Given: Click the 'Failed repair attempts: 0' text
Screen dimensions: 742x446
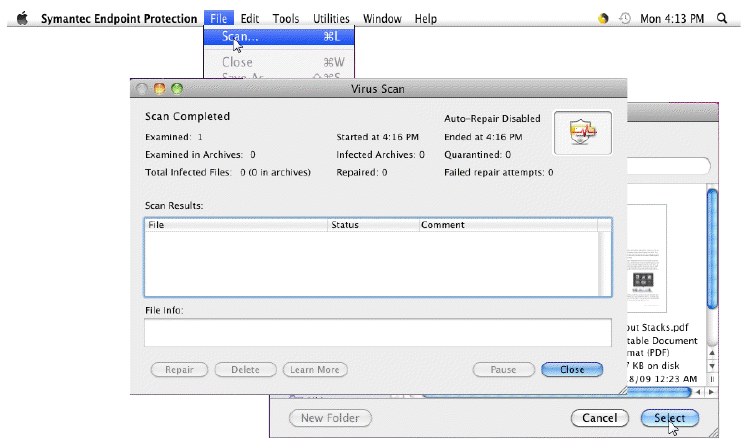Looking at the screenshot, I should click(499, 172).
